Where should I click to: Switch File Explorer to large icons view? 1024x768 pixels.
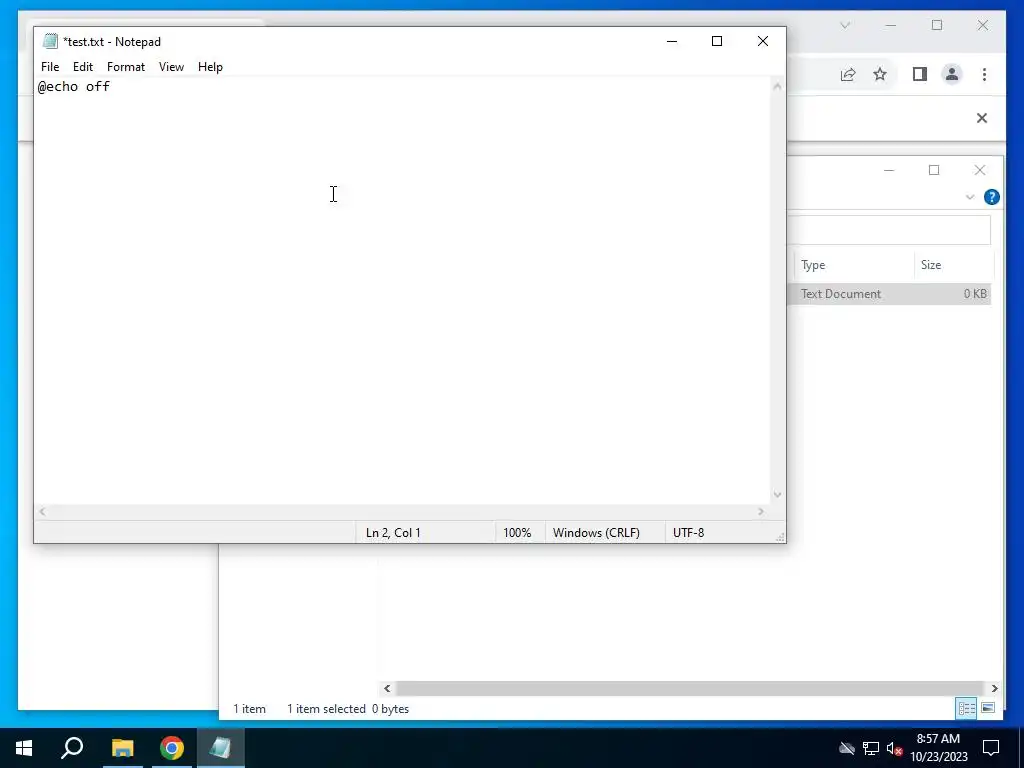pos(988,708)
